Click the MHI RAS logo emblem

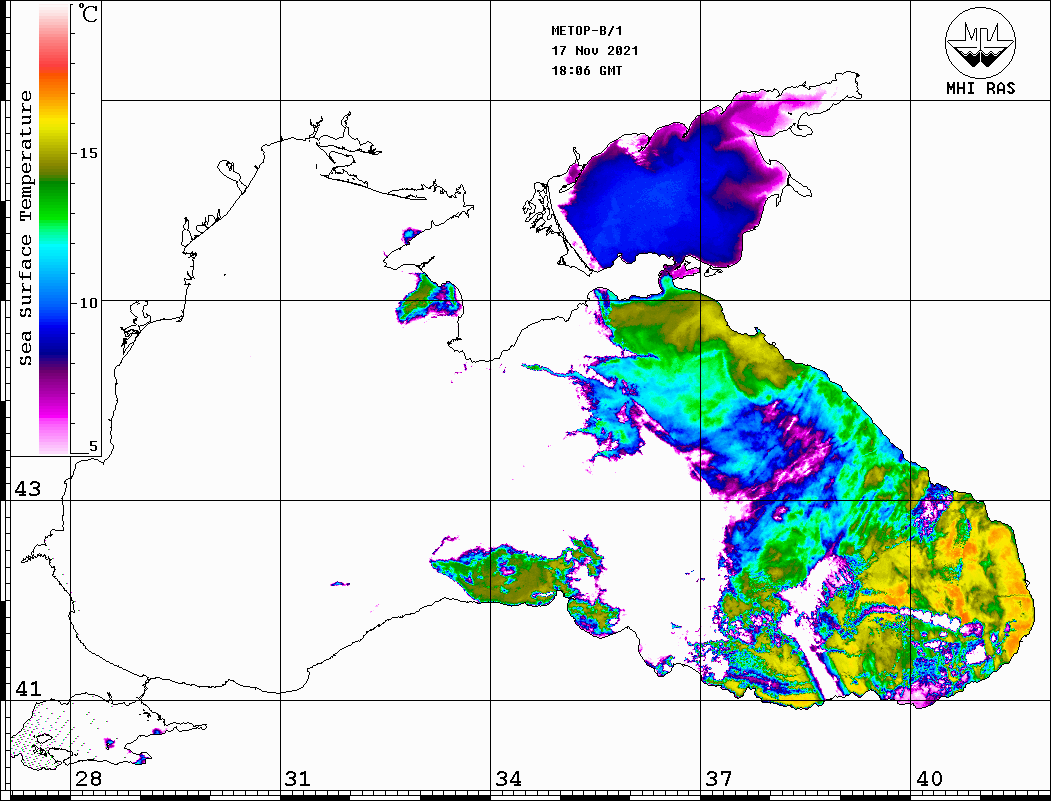tap(981, 42)
